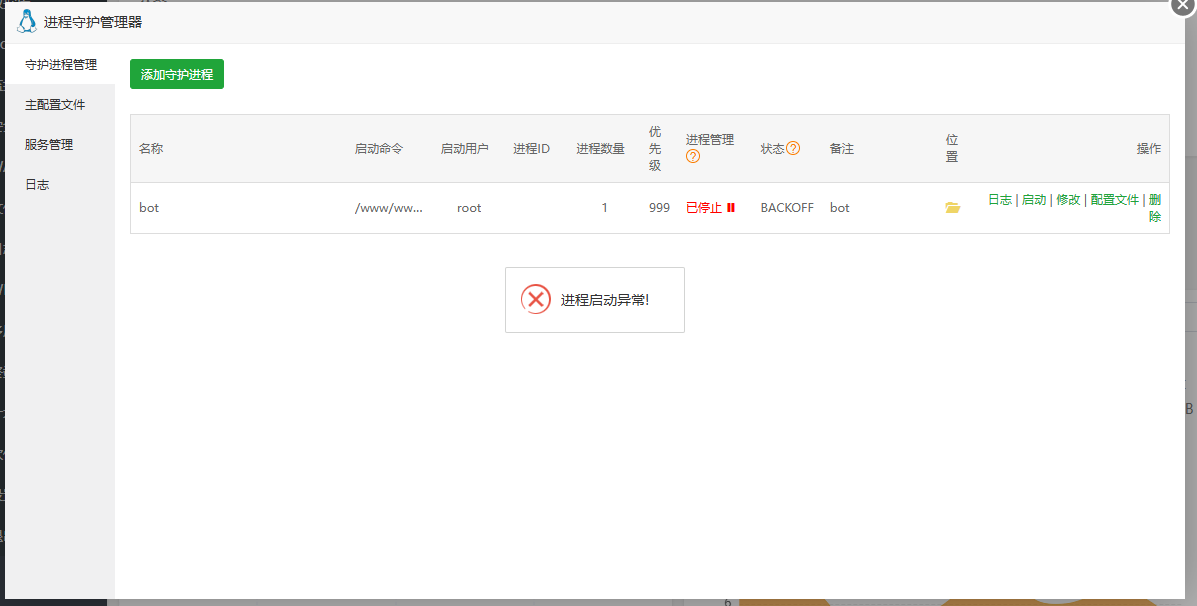Switch to 主配置文件 tab
This screenshot has height=606, width=1197.
[x=60, y=105]
